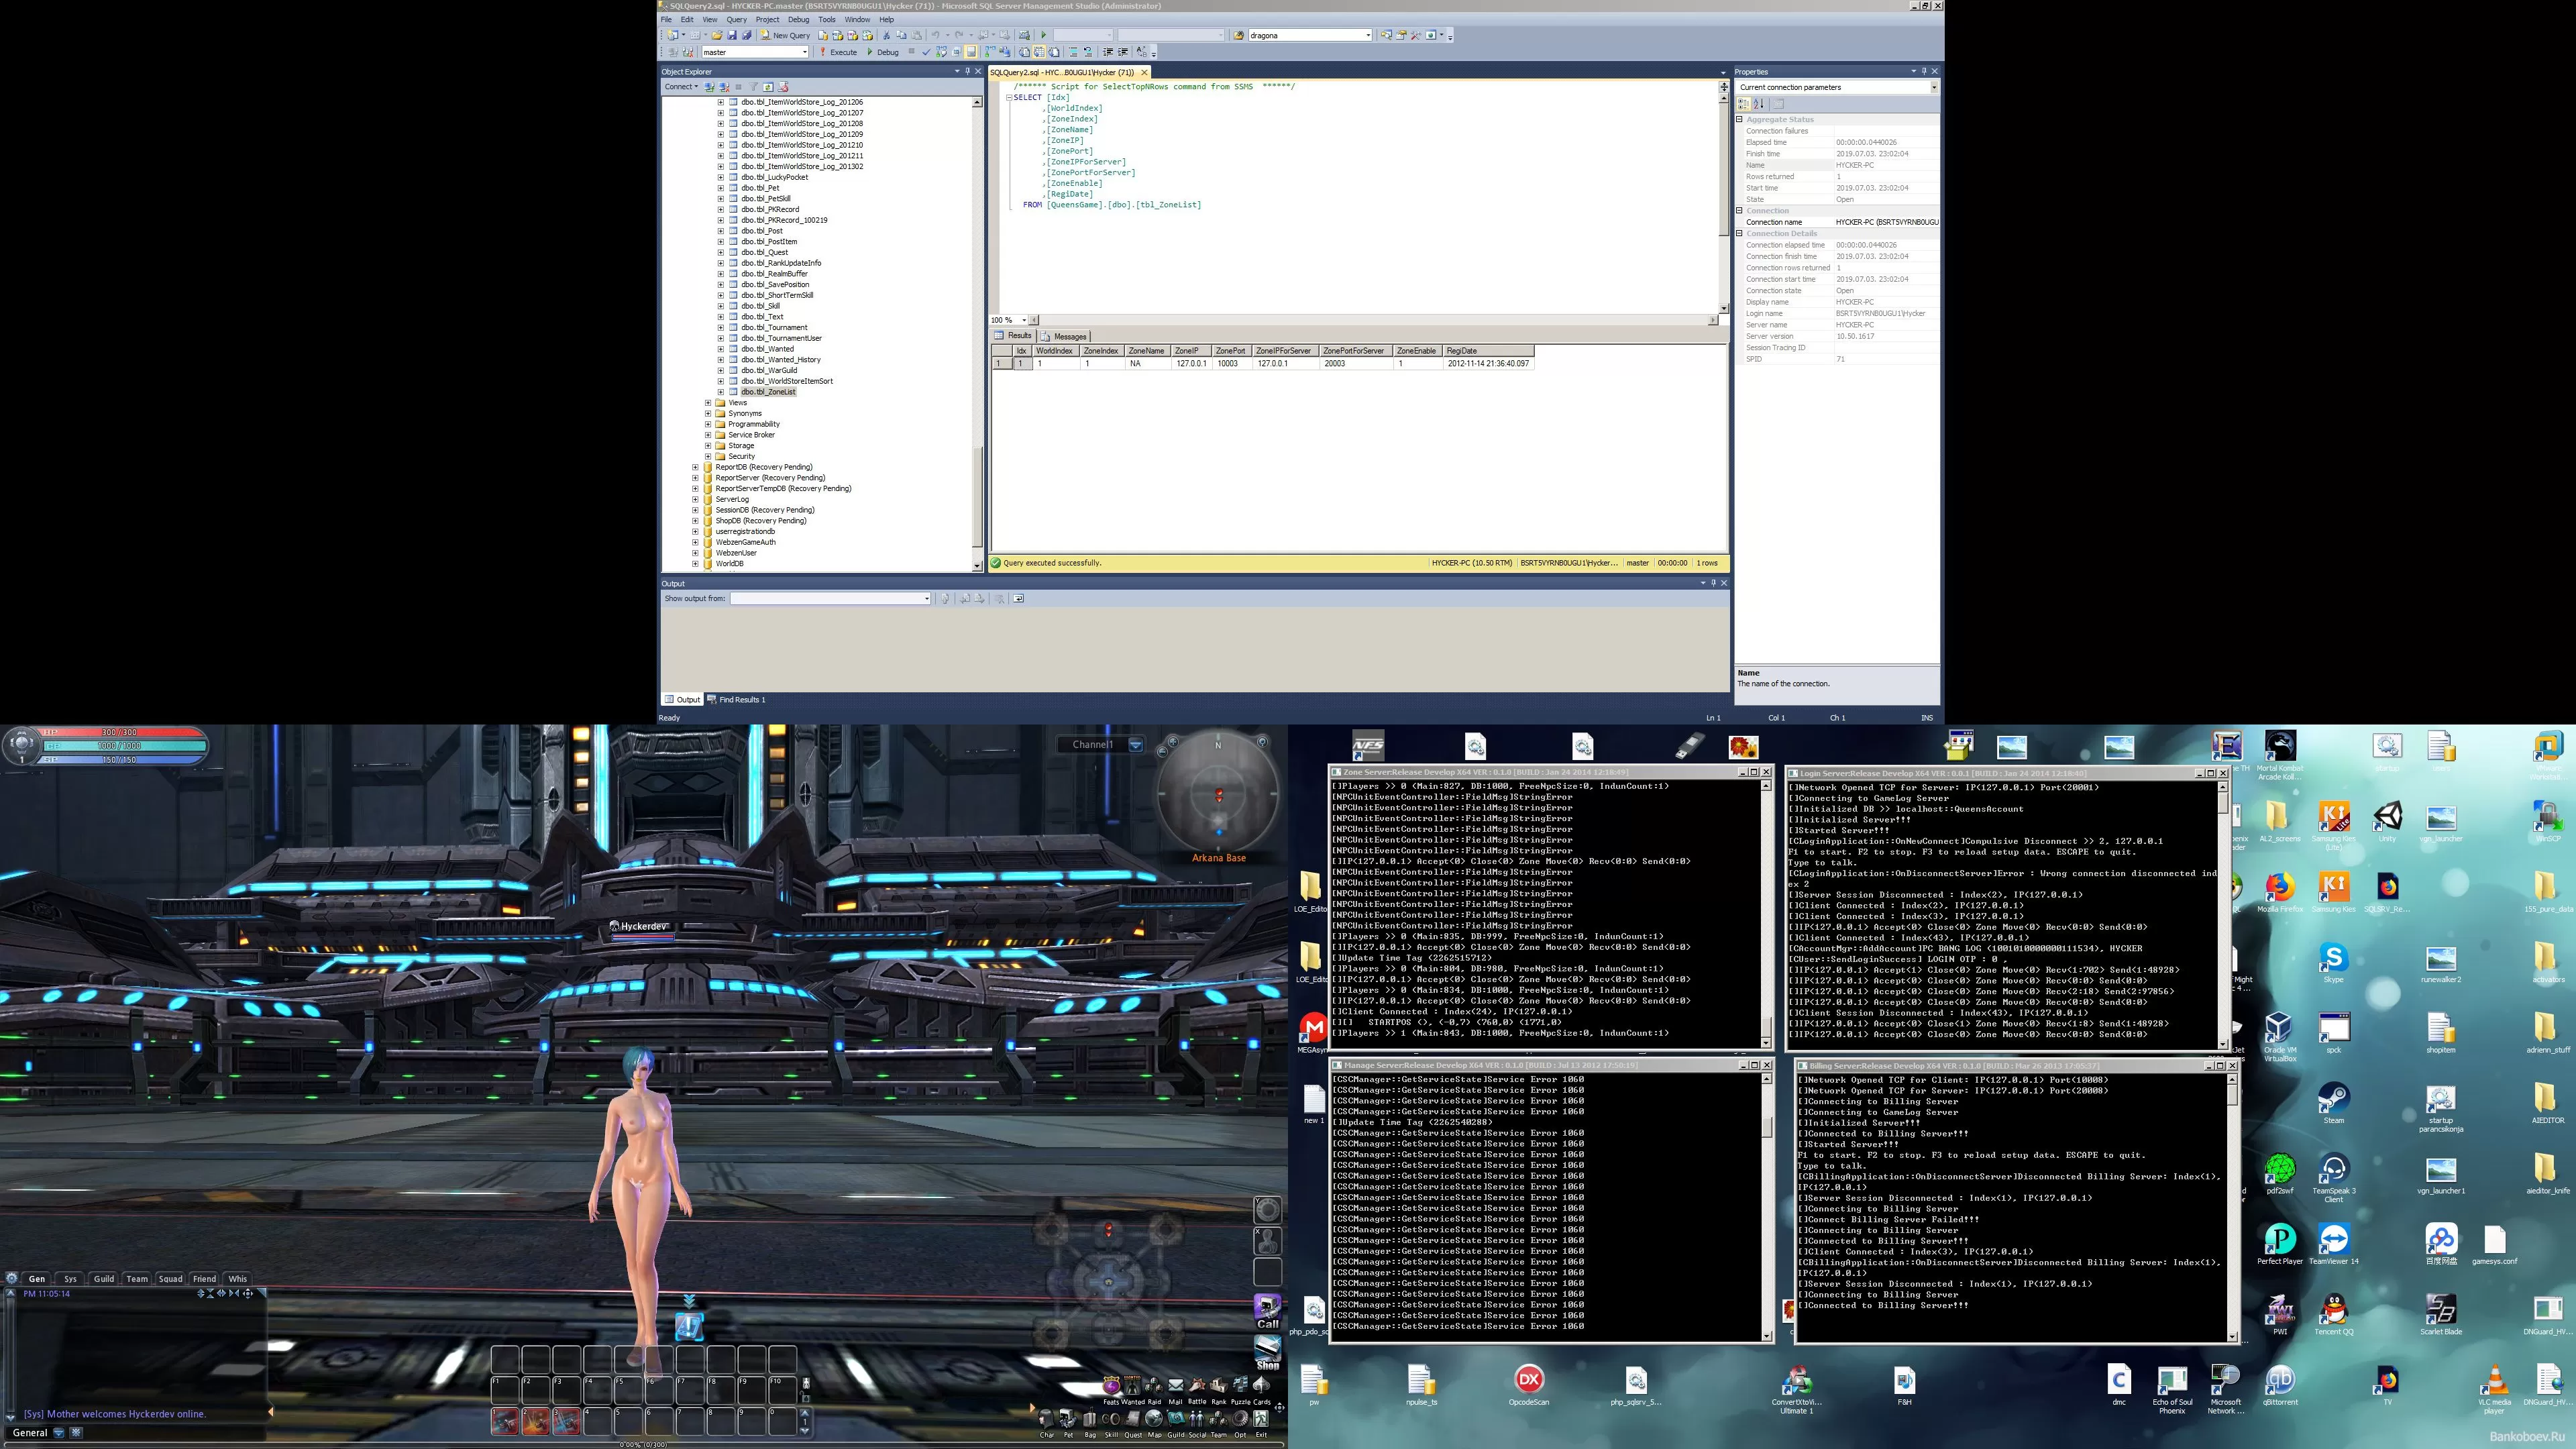Click the Save All icon in SSMS toolbar

point(746,35)
